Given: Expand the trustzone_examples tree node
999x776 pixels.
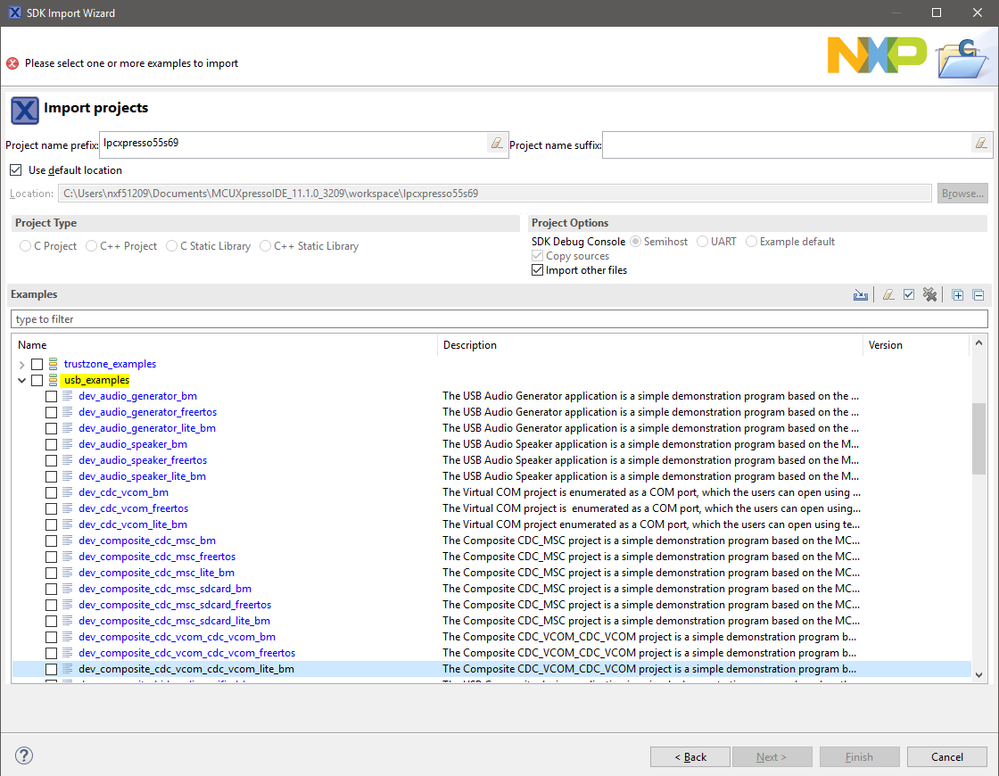Looking at the screenshot, I should pos(22,364).
